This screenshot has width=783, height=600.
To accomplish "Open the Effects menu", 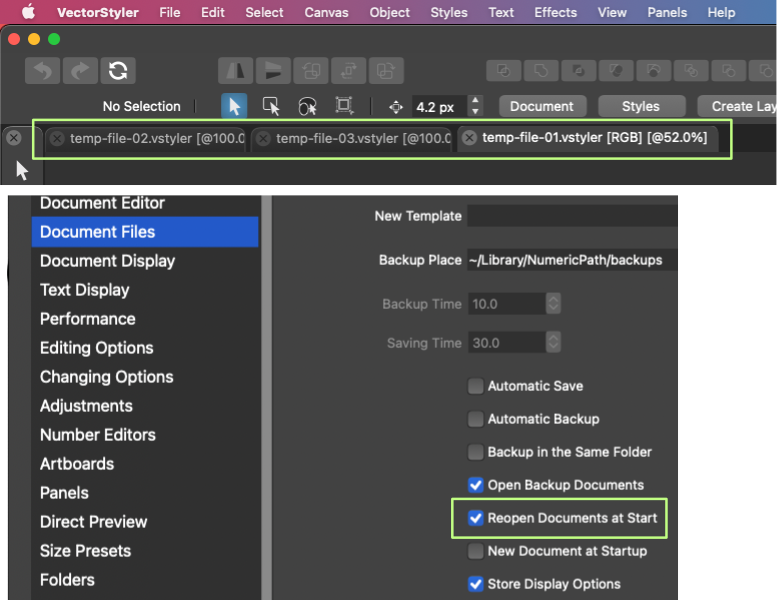I will 555,13.
